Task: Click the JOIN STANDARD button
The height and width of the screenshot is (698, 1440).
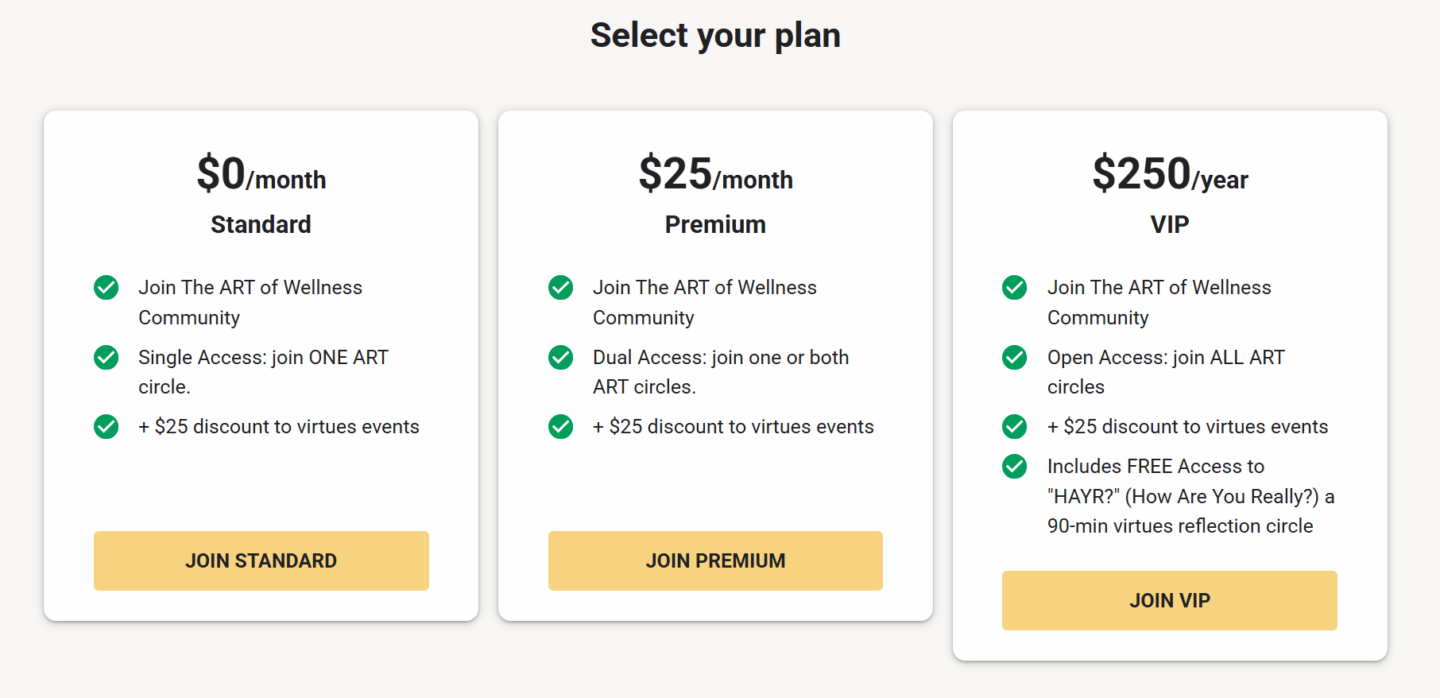Action: pos(261,561)
